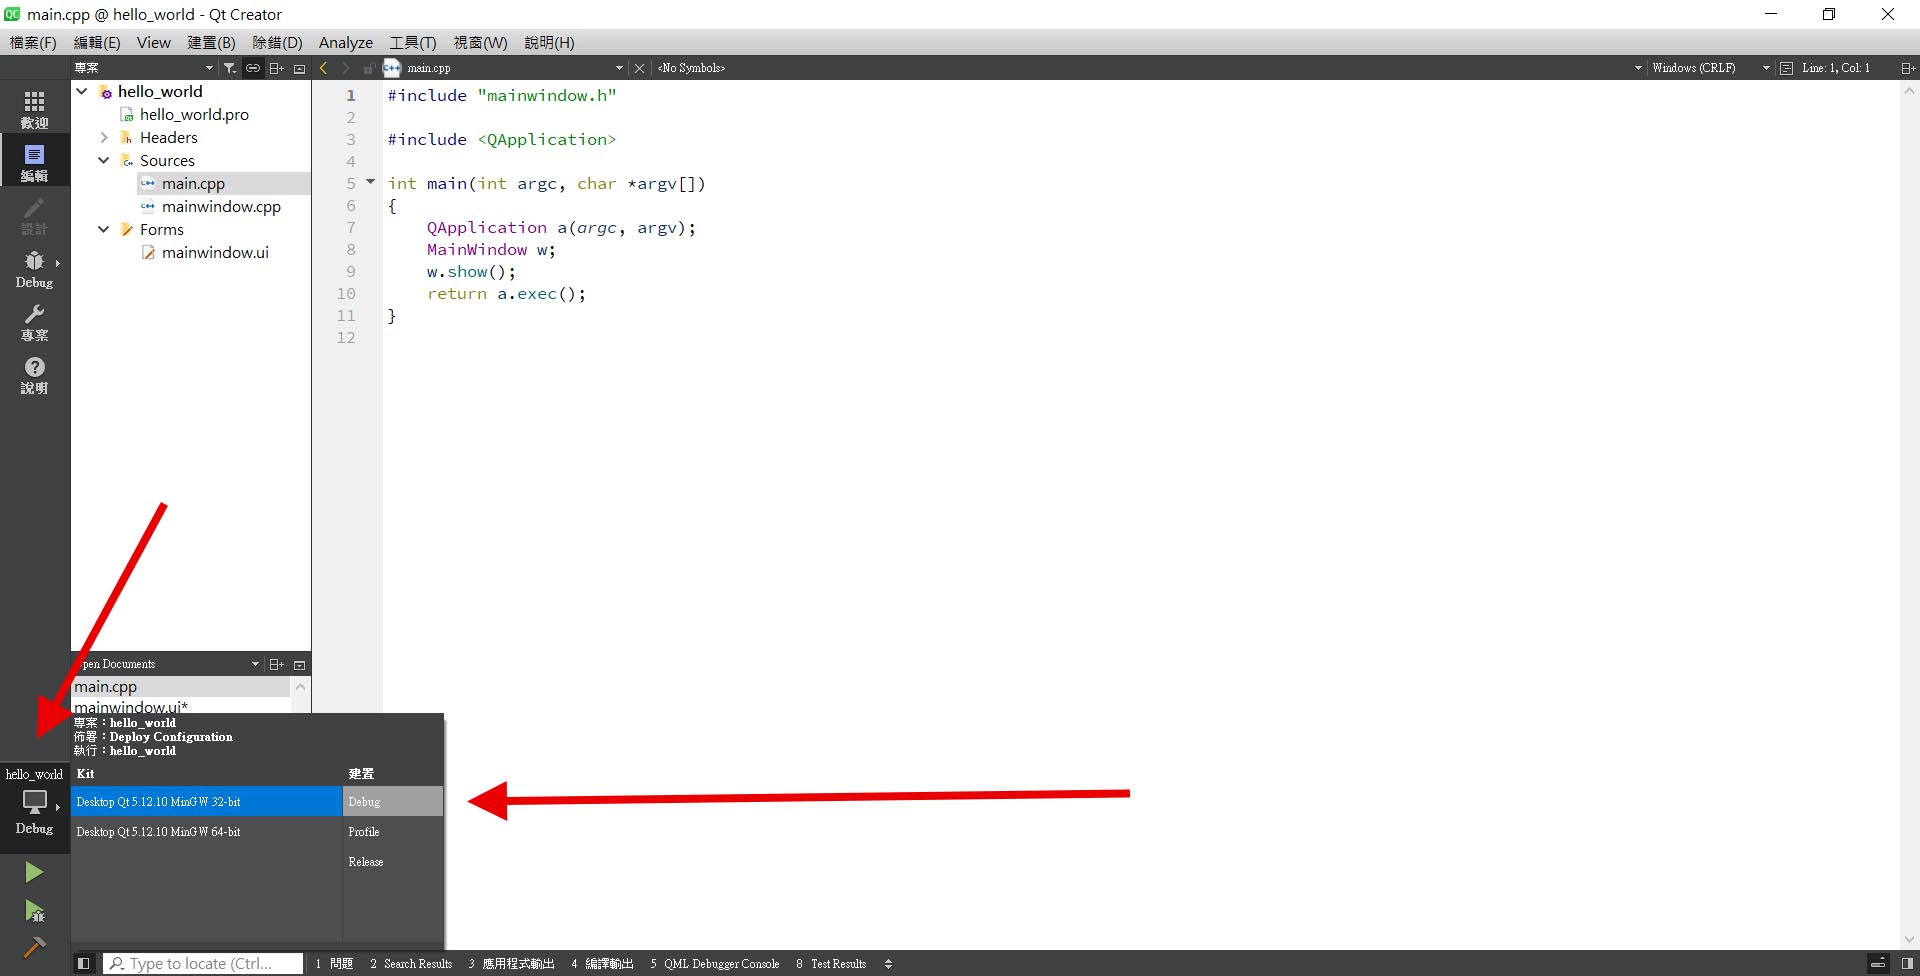Split the project panel with the split icon
Image resolution: width=1920 pixels, height=976 pixels.
(277, 68)
